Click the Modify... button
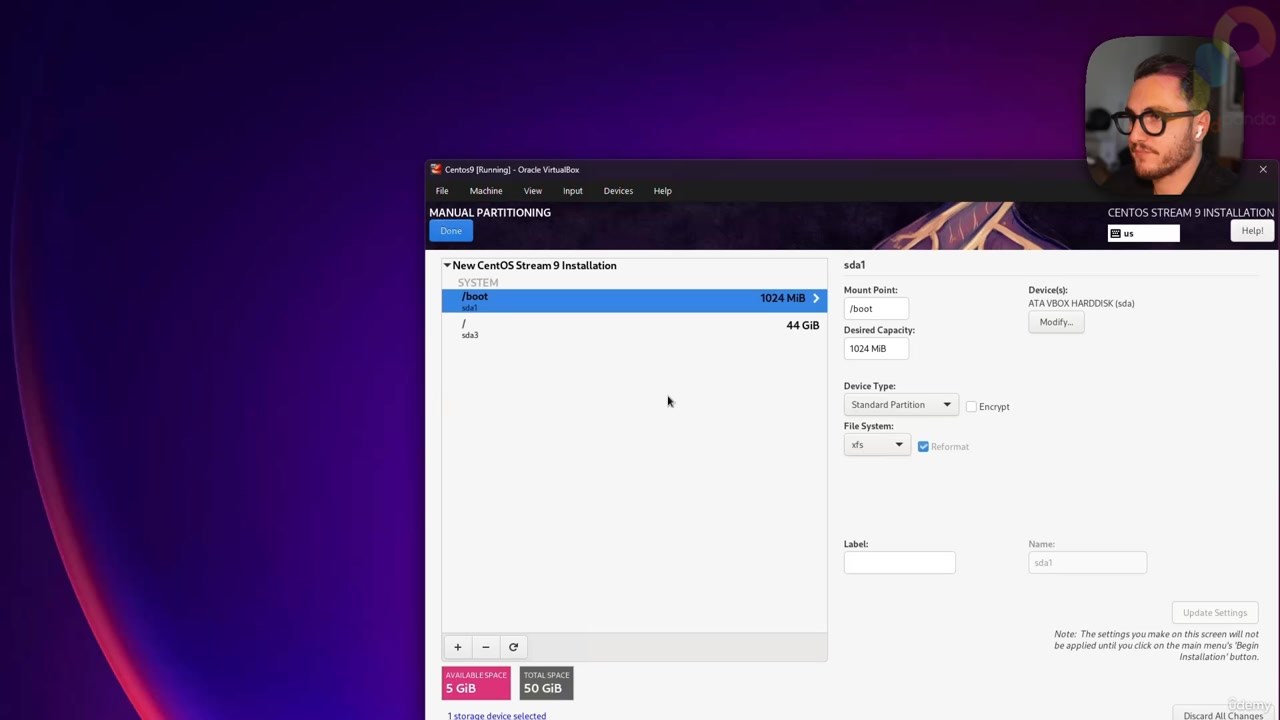 click(1056, 322)
